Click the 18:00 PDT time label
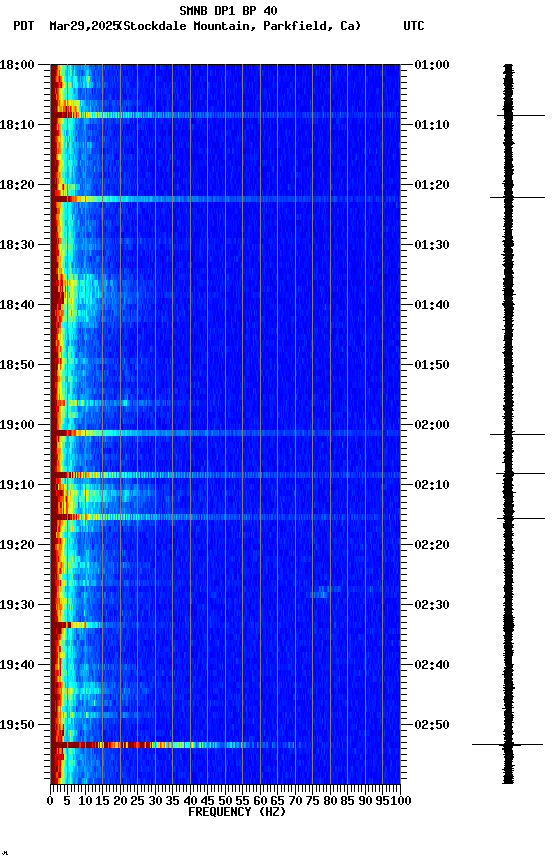This screenshot has width=552, height=864. point(17,64)
